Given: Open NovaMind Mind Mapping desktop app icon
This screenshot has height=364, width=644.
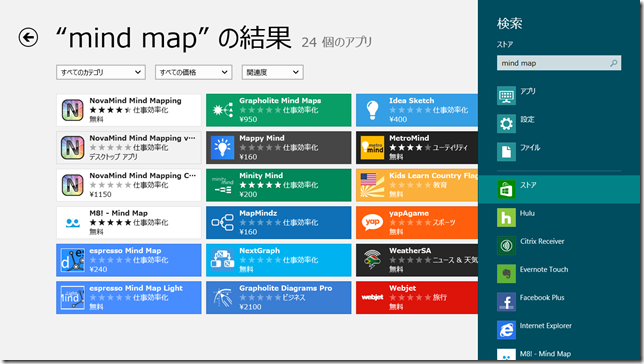Looking at the screenshot, I should (73, 147).
